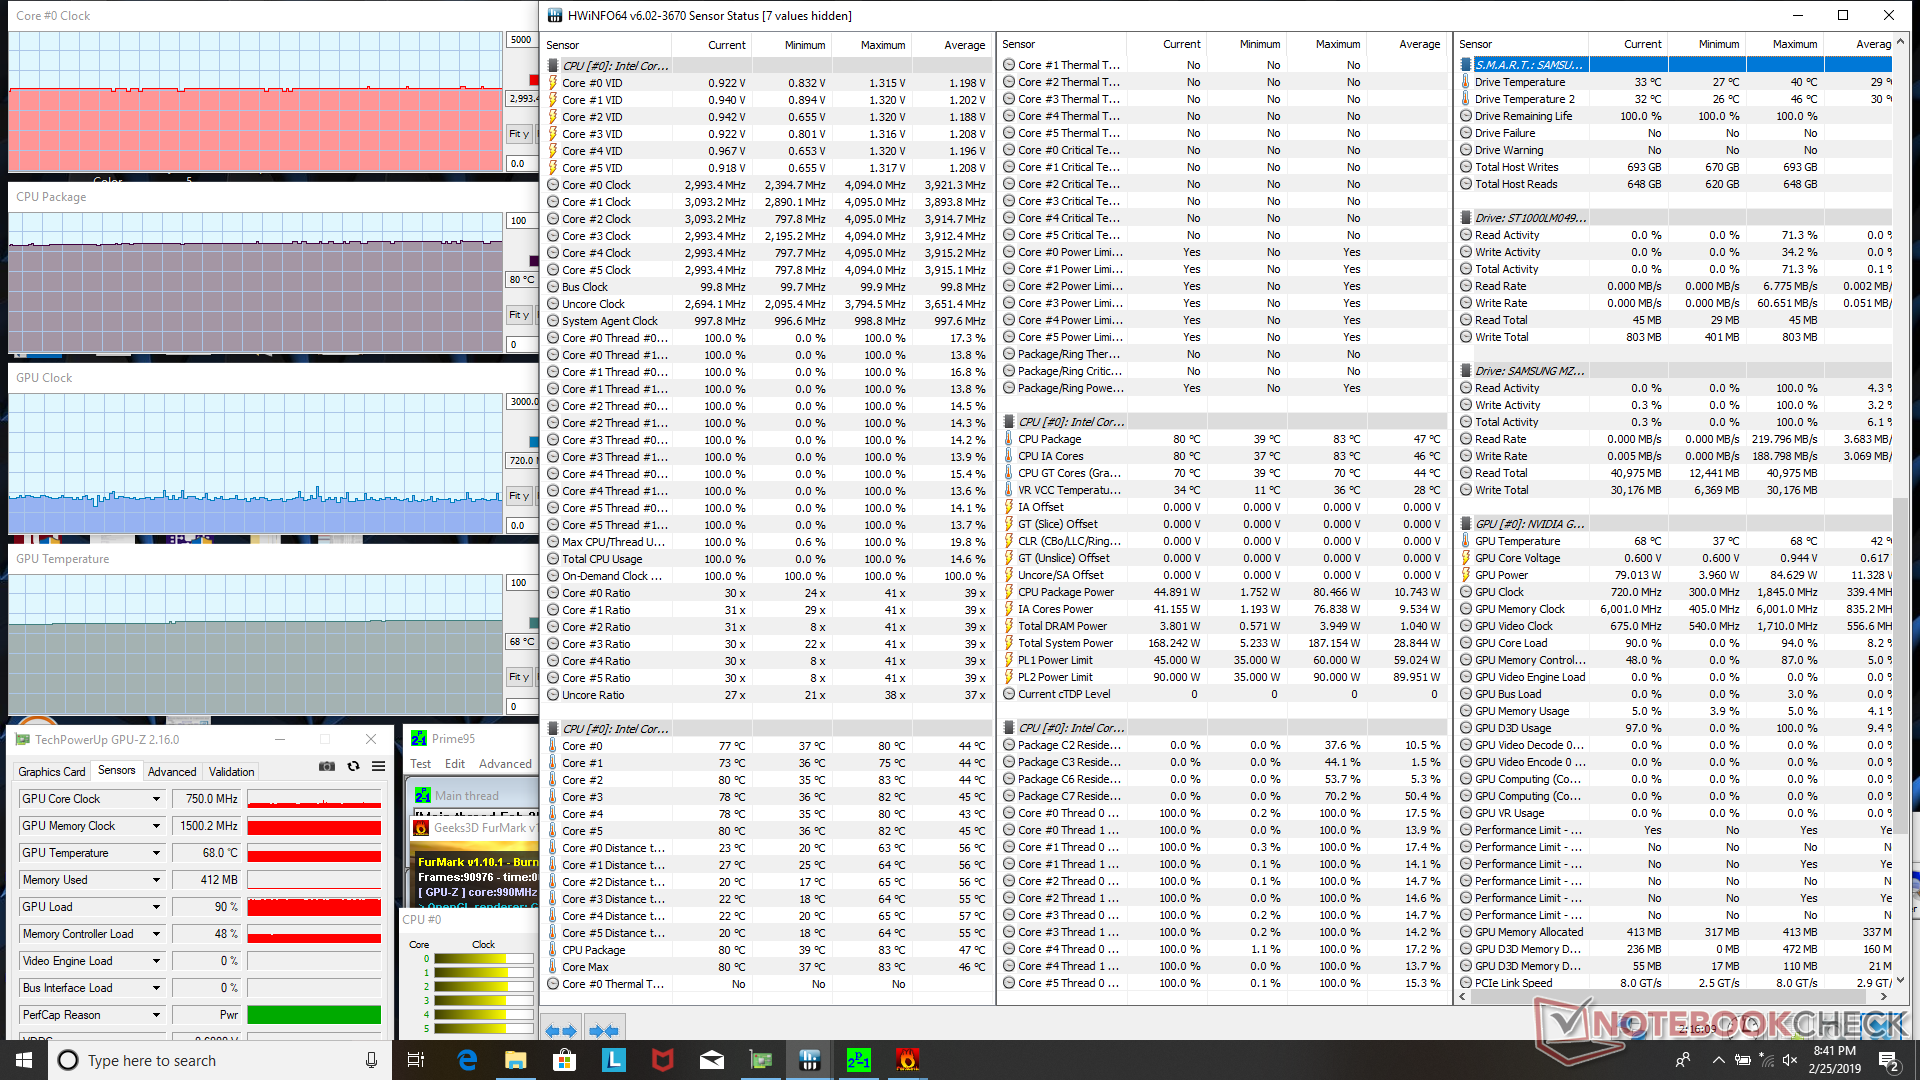Image resolution: width=1920 pixels, height=1080 pixels.
Task: Click the red swatch in Core #0 Clock graph
Action: [533, 79]
